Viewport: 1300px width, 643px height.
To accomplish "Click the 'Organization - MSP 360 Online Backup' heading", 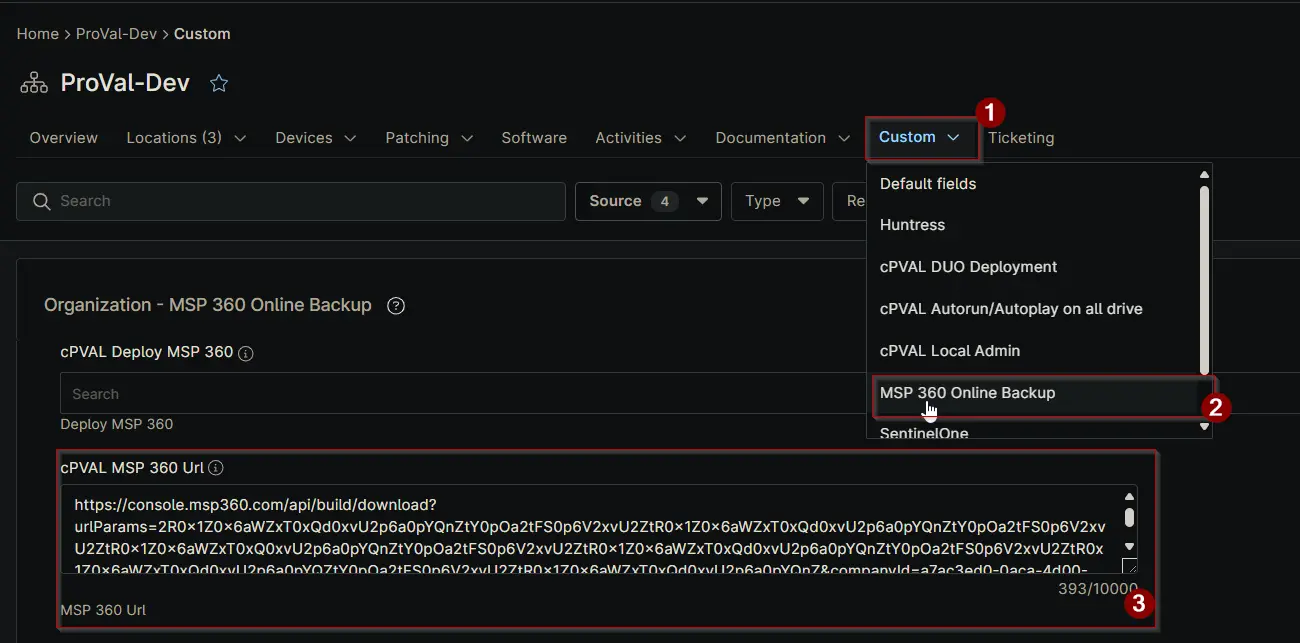I will (x=208, y=305).
